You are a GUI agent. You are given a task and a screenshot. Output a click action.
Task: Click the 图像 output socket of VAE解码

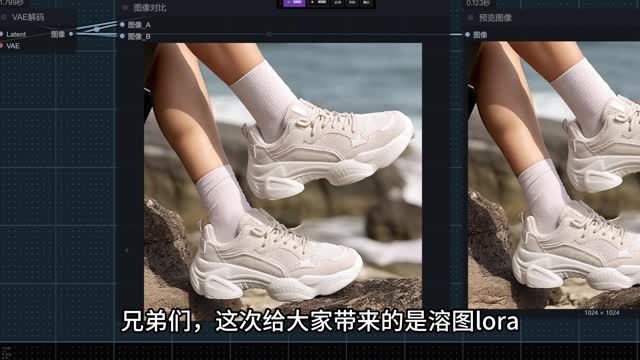coord(71,34)
